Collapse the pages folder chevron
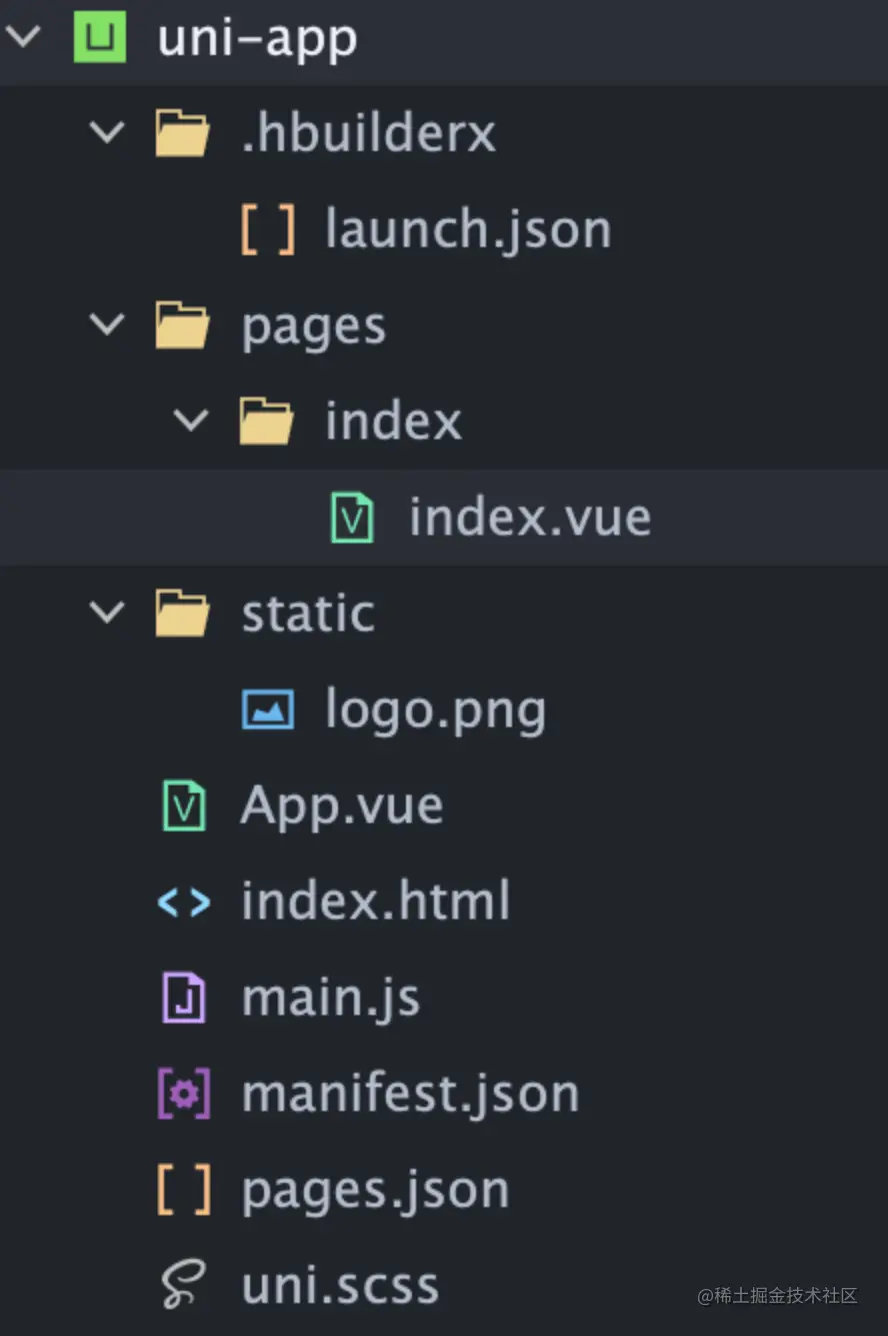This screenshot has width=888, height=1336. (x=107, y=325)
